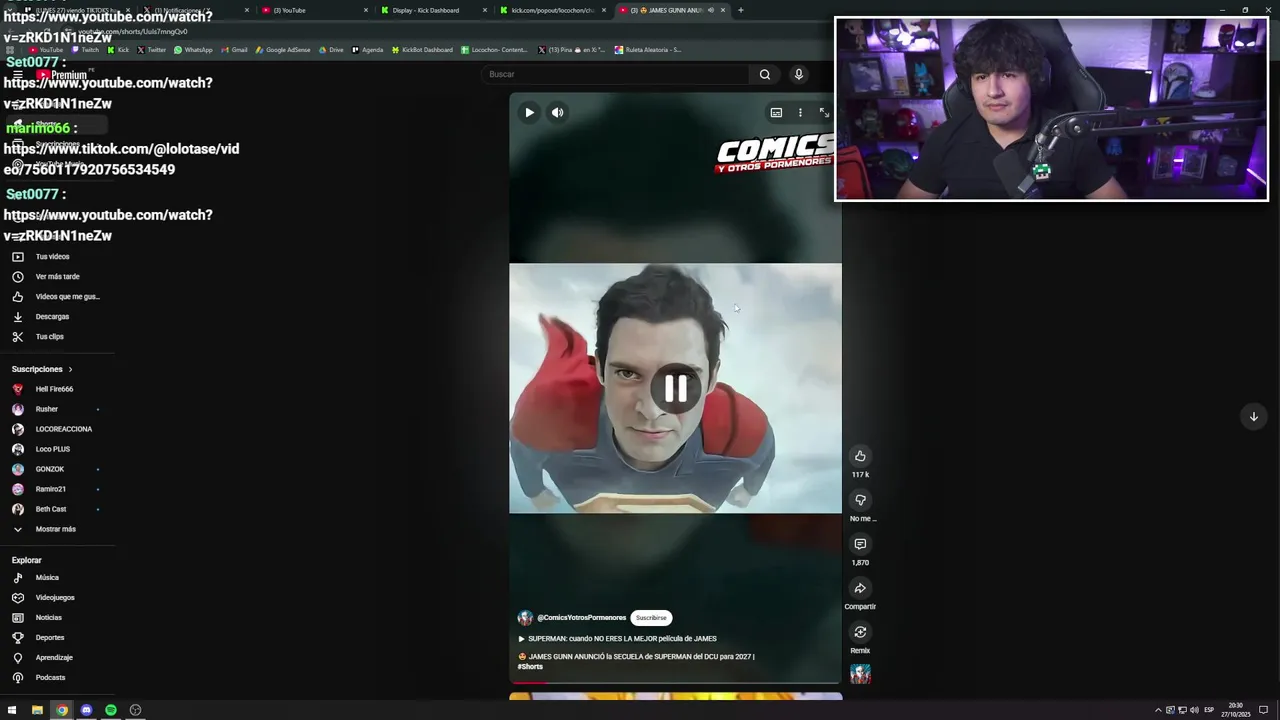Open the KickBot Dashboard bookmark
1280x720 pixels.
422,50
